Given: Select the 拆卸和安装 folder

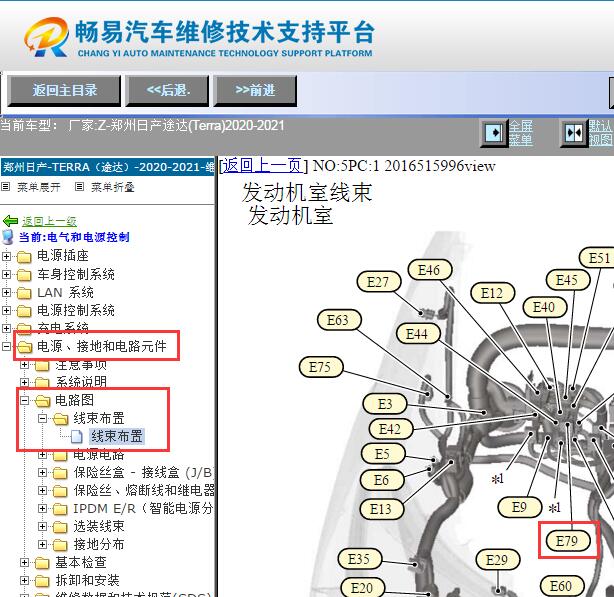Looking at the screenshot, I should coord(87,581).
